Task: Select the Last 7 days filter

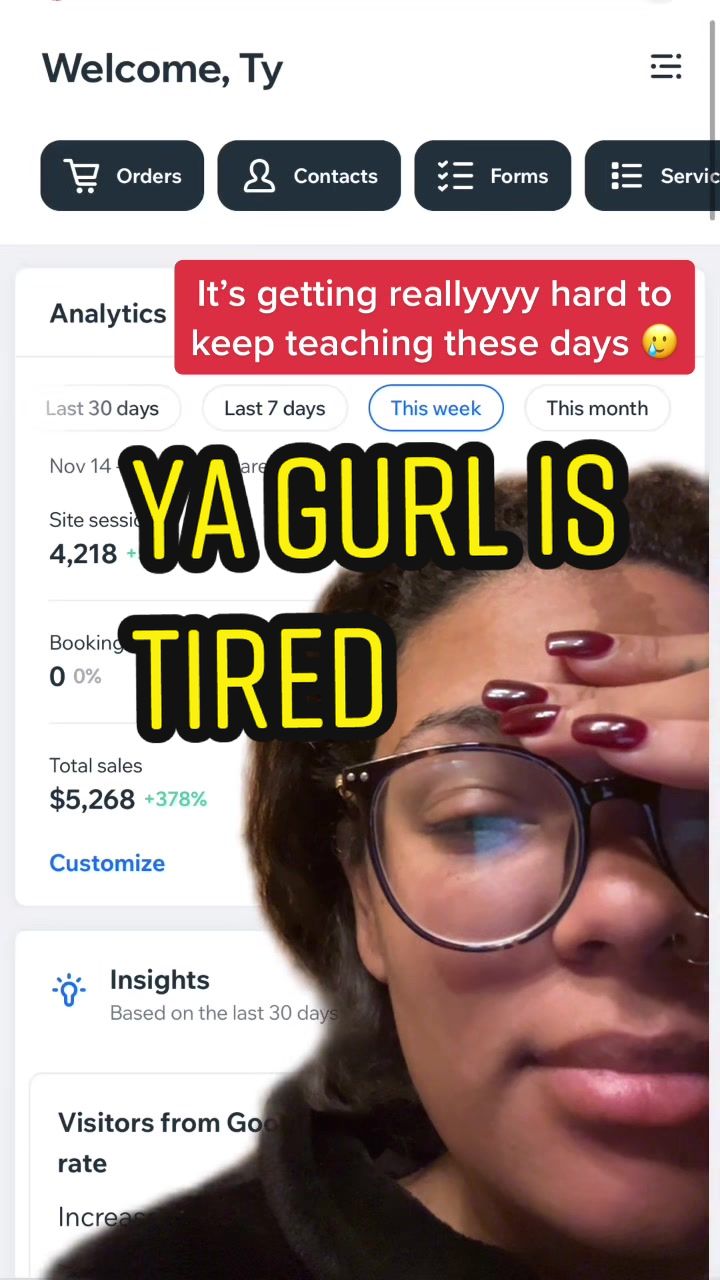Action: click(275, 408)
